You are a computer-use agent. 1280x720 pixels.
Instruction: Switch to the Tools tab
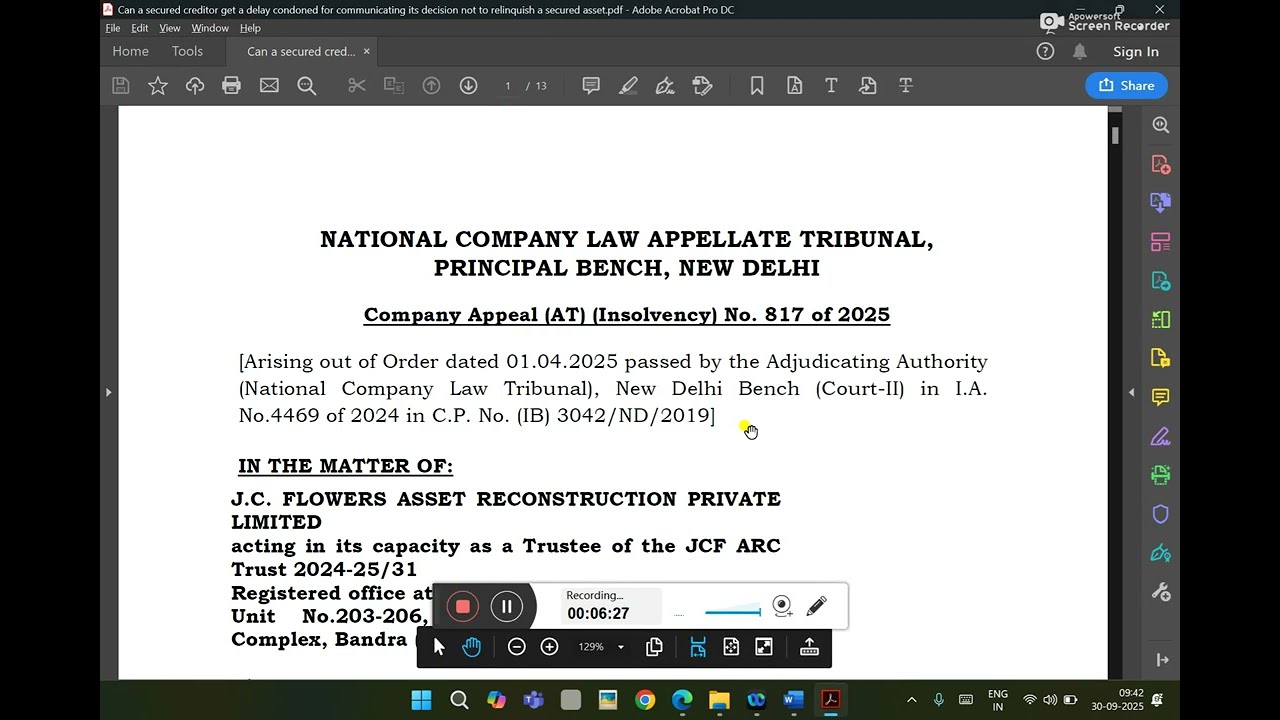pos(187,51)
